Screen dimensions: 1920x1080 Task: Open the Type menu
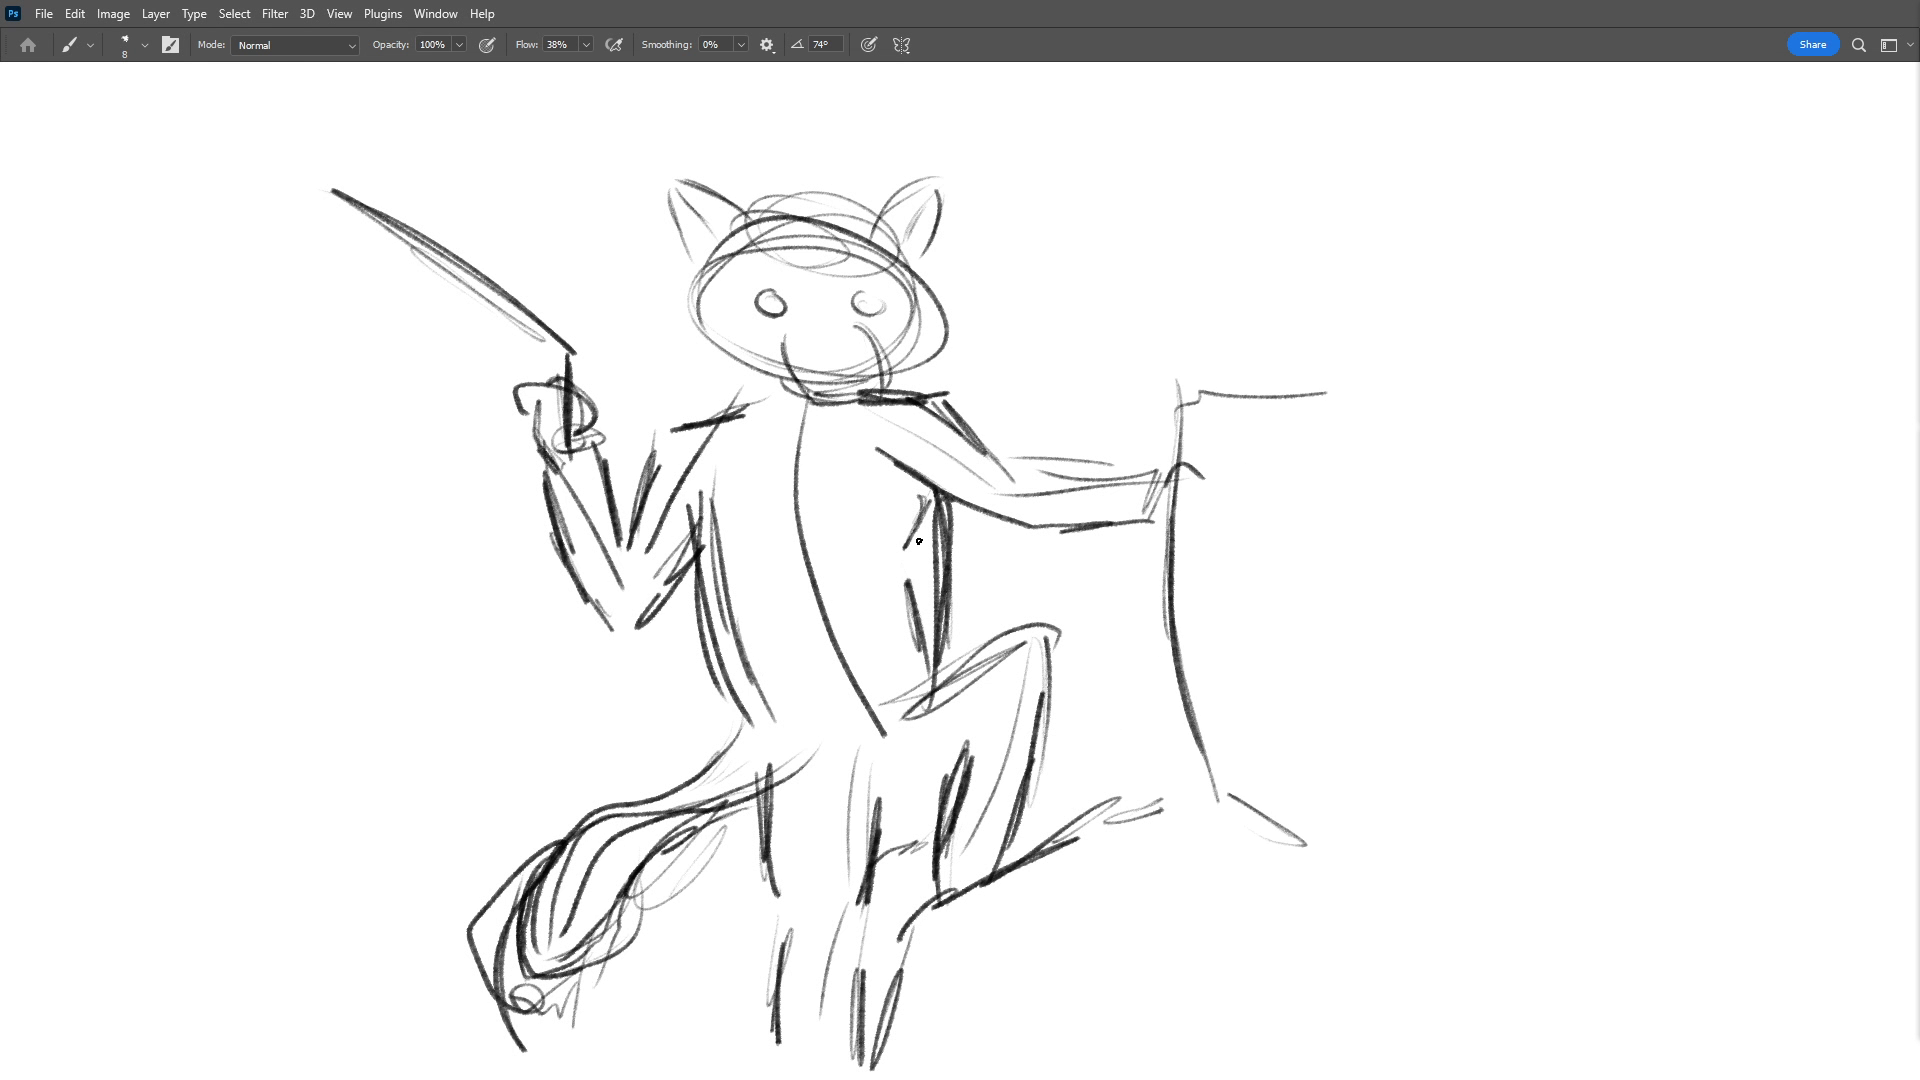pos(194,14)
